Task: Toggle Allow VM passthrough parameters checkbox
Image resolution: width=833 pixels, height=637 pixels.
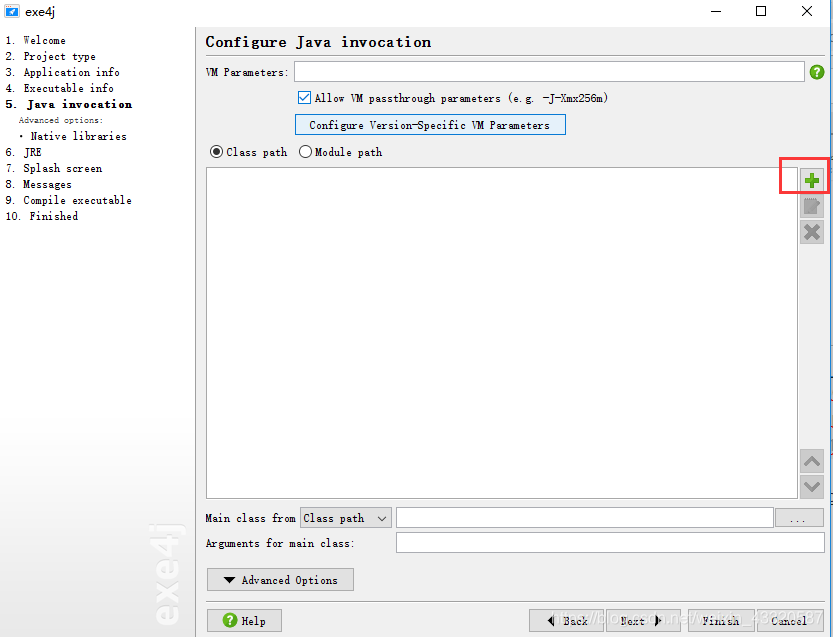Action: [x=304, y=98]
